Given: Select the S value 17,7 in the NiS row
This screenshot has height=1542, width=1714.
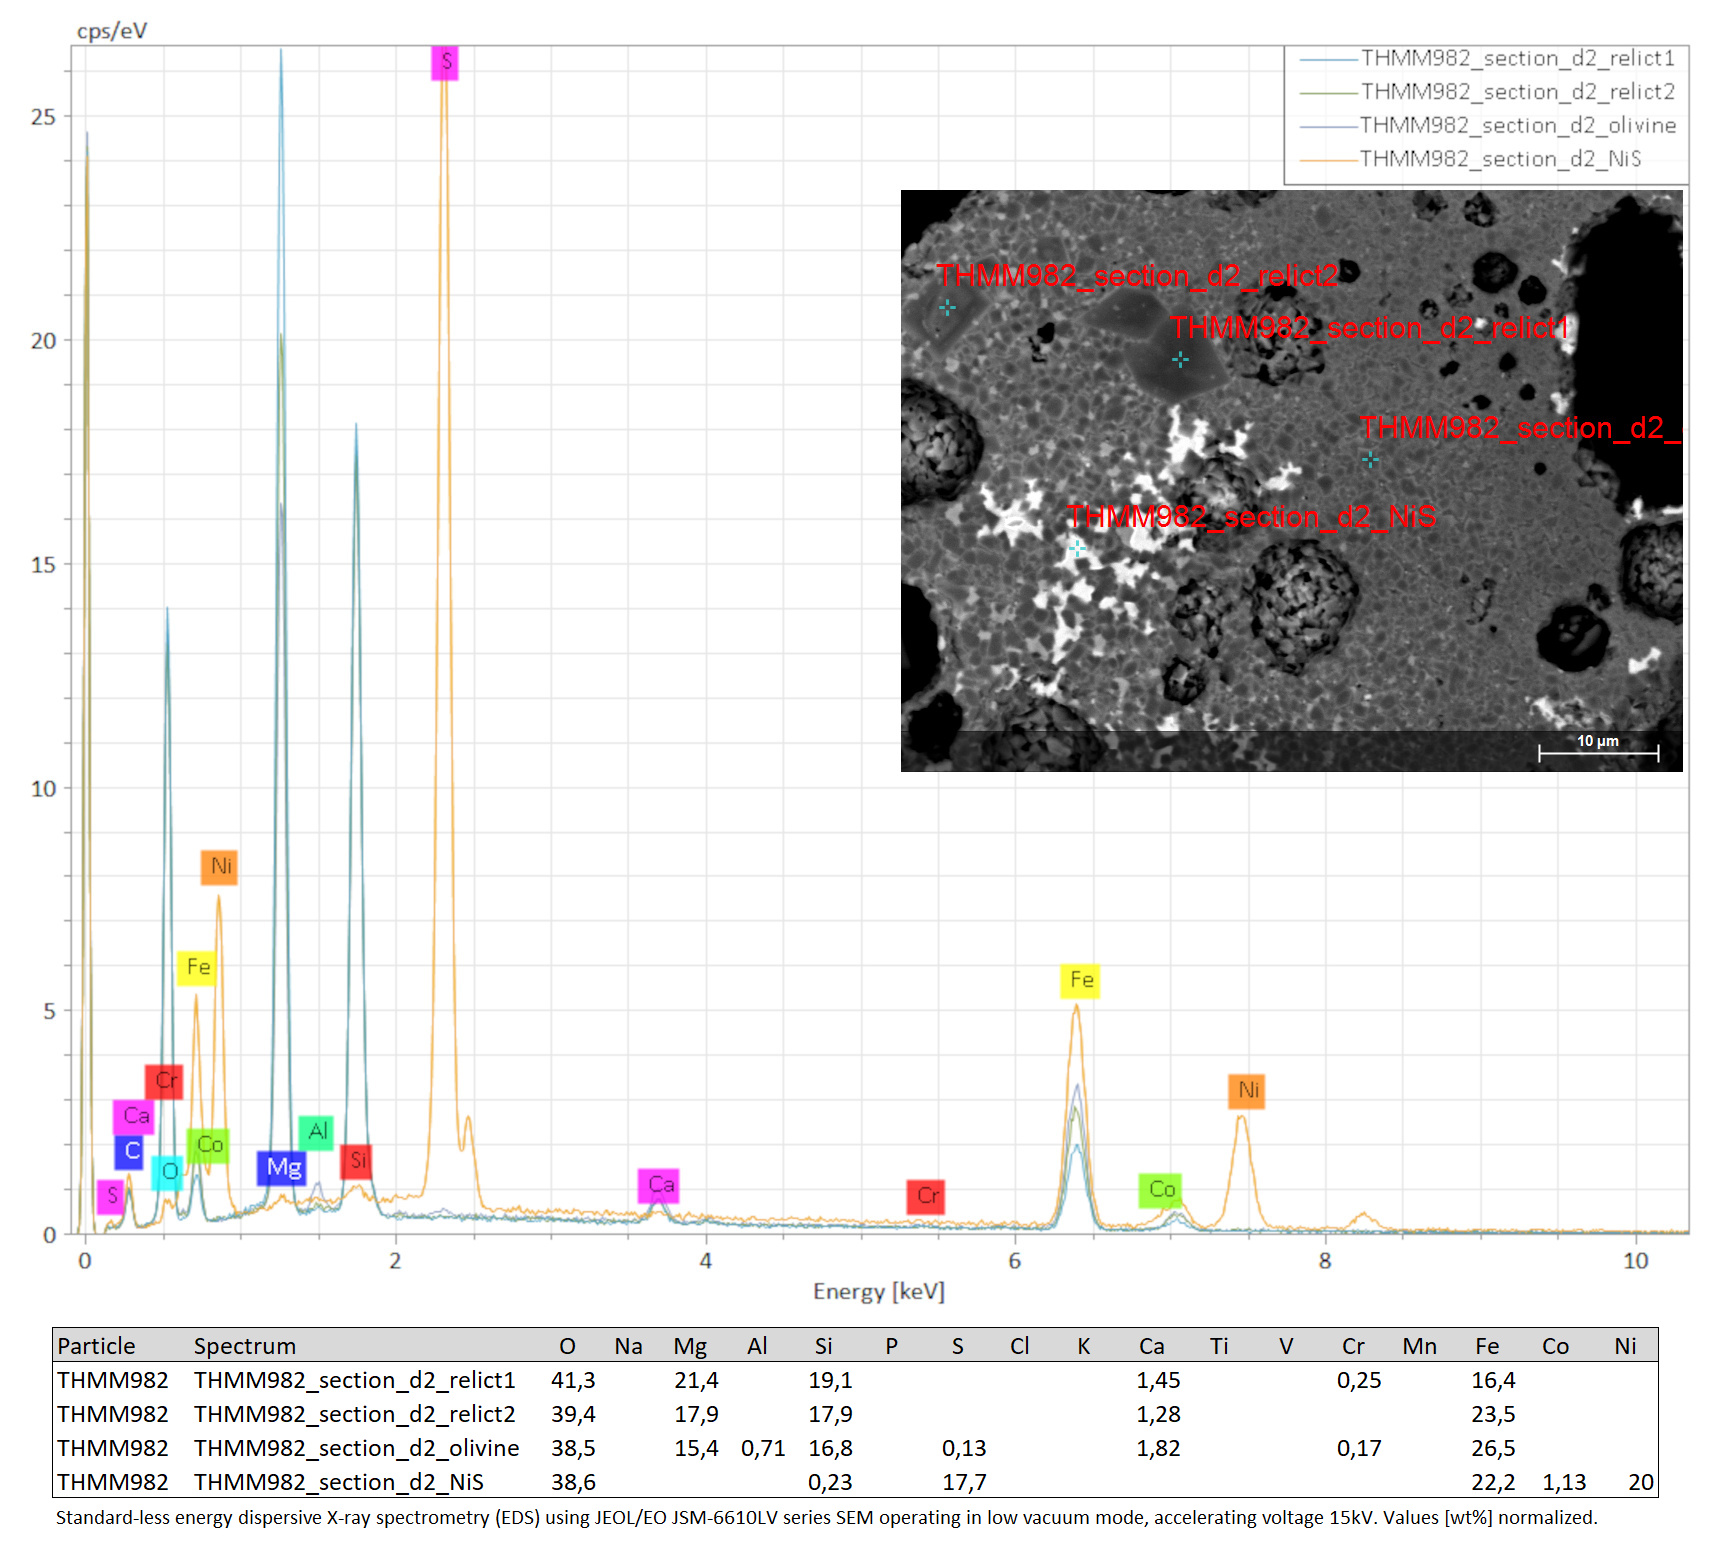Looking at the screenshot, I should [964, 1482].
